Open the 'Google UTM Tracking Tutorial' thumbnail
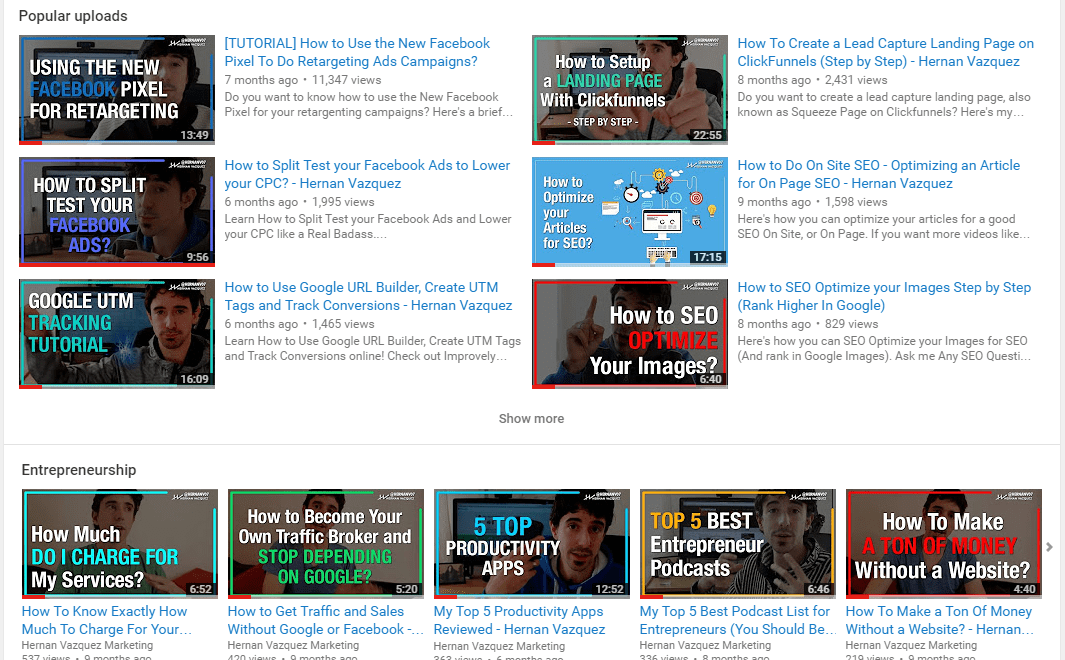Viewport: 1065px width, 660px height. coord(117,334)
